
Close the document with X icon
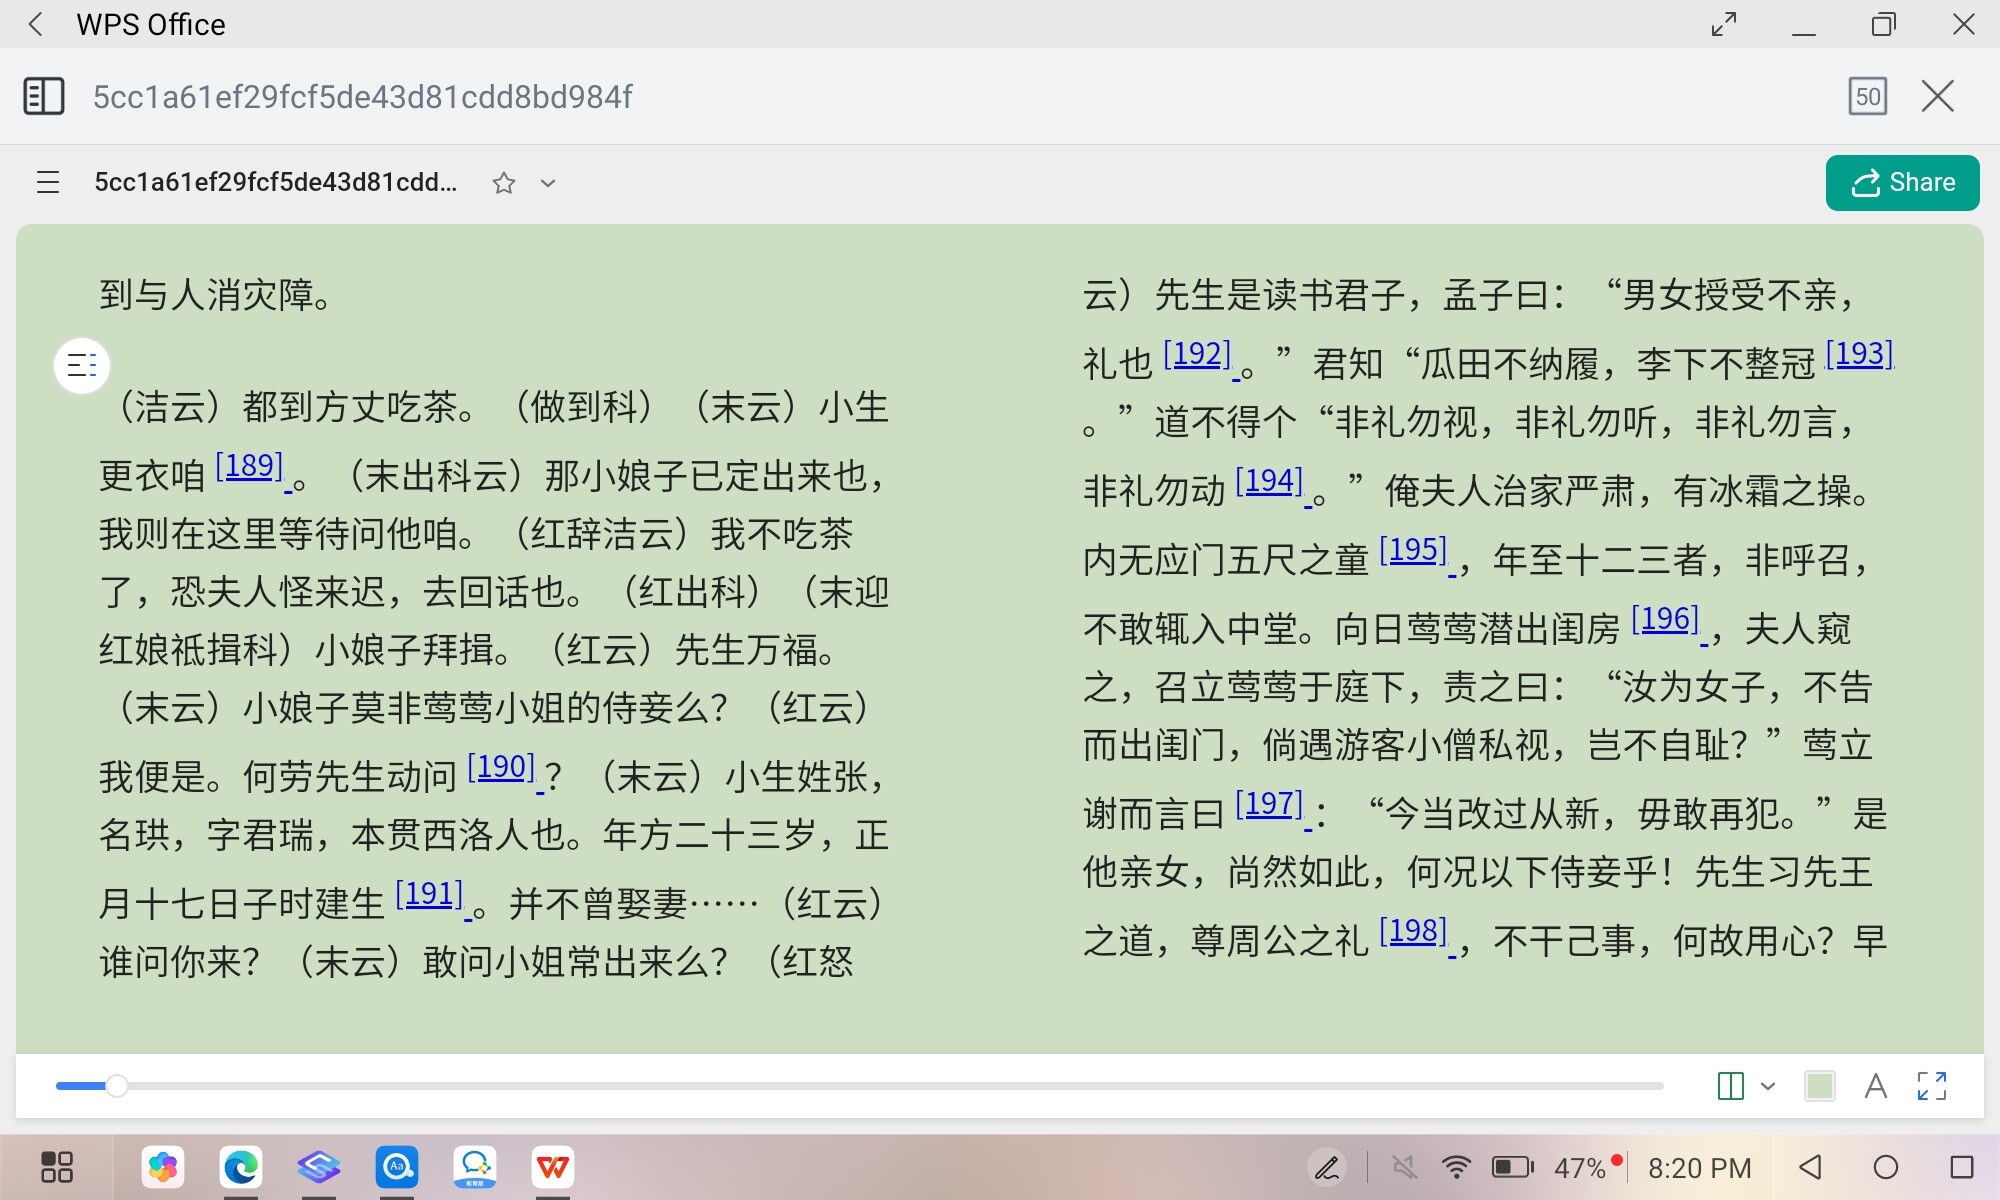tap(1938, 97)
